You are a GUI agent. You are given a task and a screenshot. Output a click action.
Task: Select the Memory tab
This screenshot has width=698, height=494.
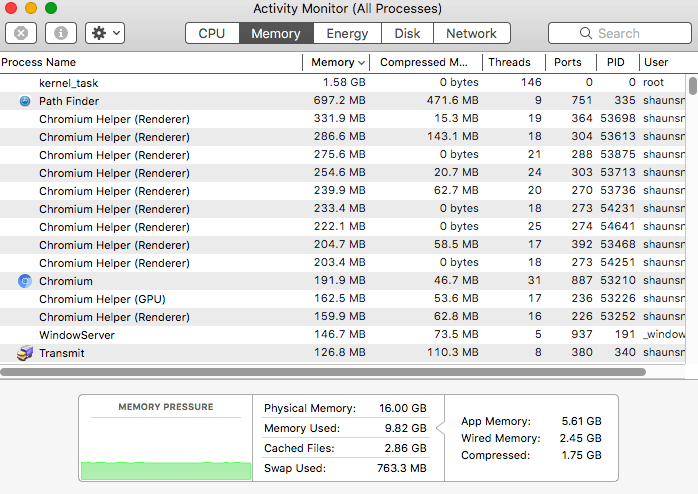click(x=276, y=33)
